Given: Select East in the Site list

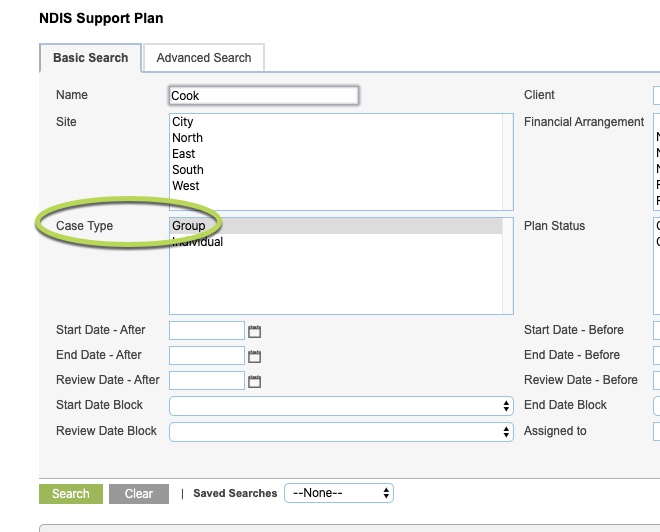Looking at the screenshot, I should (x=336, y=154).
